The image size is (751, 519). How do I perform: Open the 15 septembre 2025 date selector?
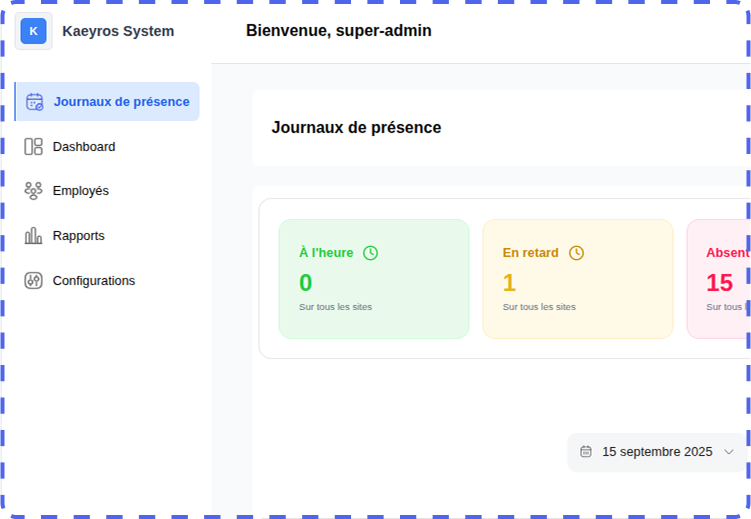(x=657, y=452)
